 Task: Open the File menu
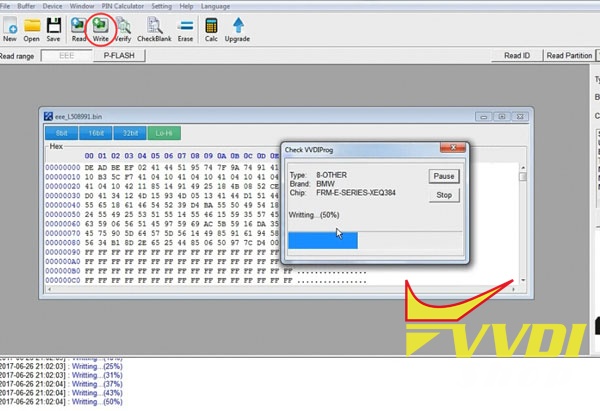pos(5,6)
